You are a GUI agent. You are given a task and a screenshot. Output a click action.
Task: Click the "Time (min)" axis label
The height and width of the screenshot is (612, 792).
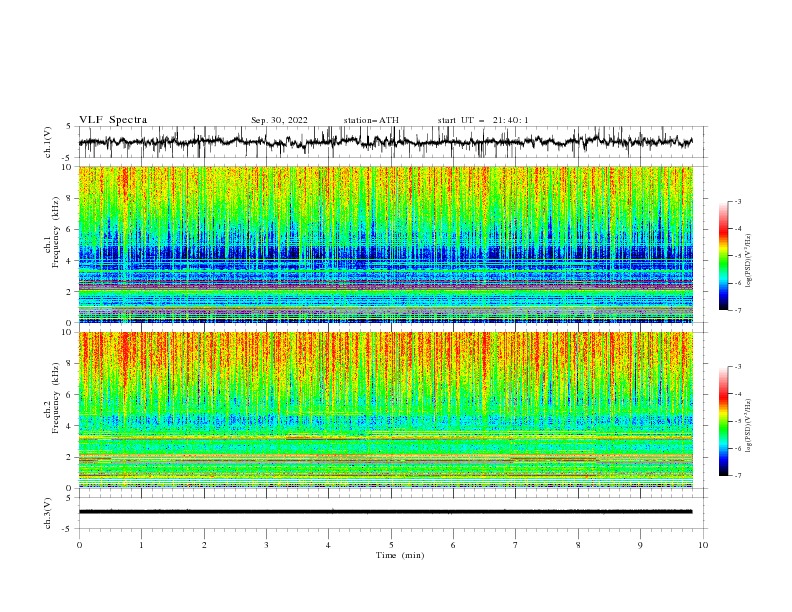coord(400,555)
